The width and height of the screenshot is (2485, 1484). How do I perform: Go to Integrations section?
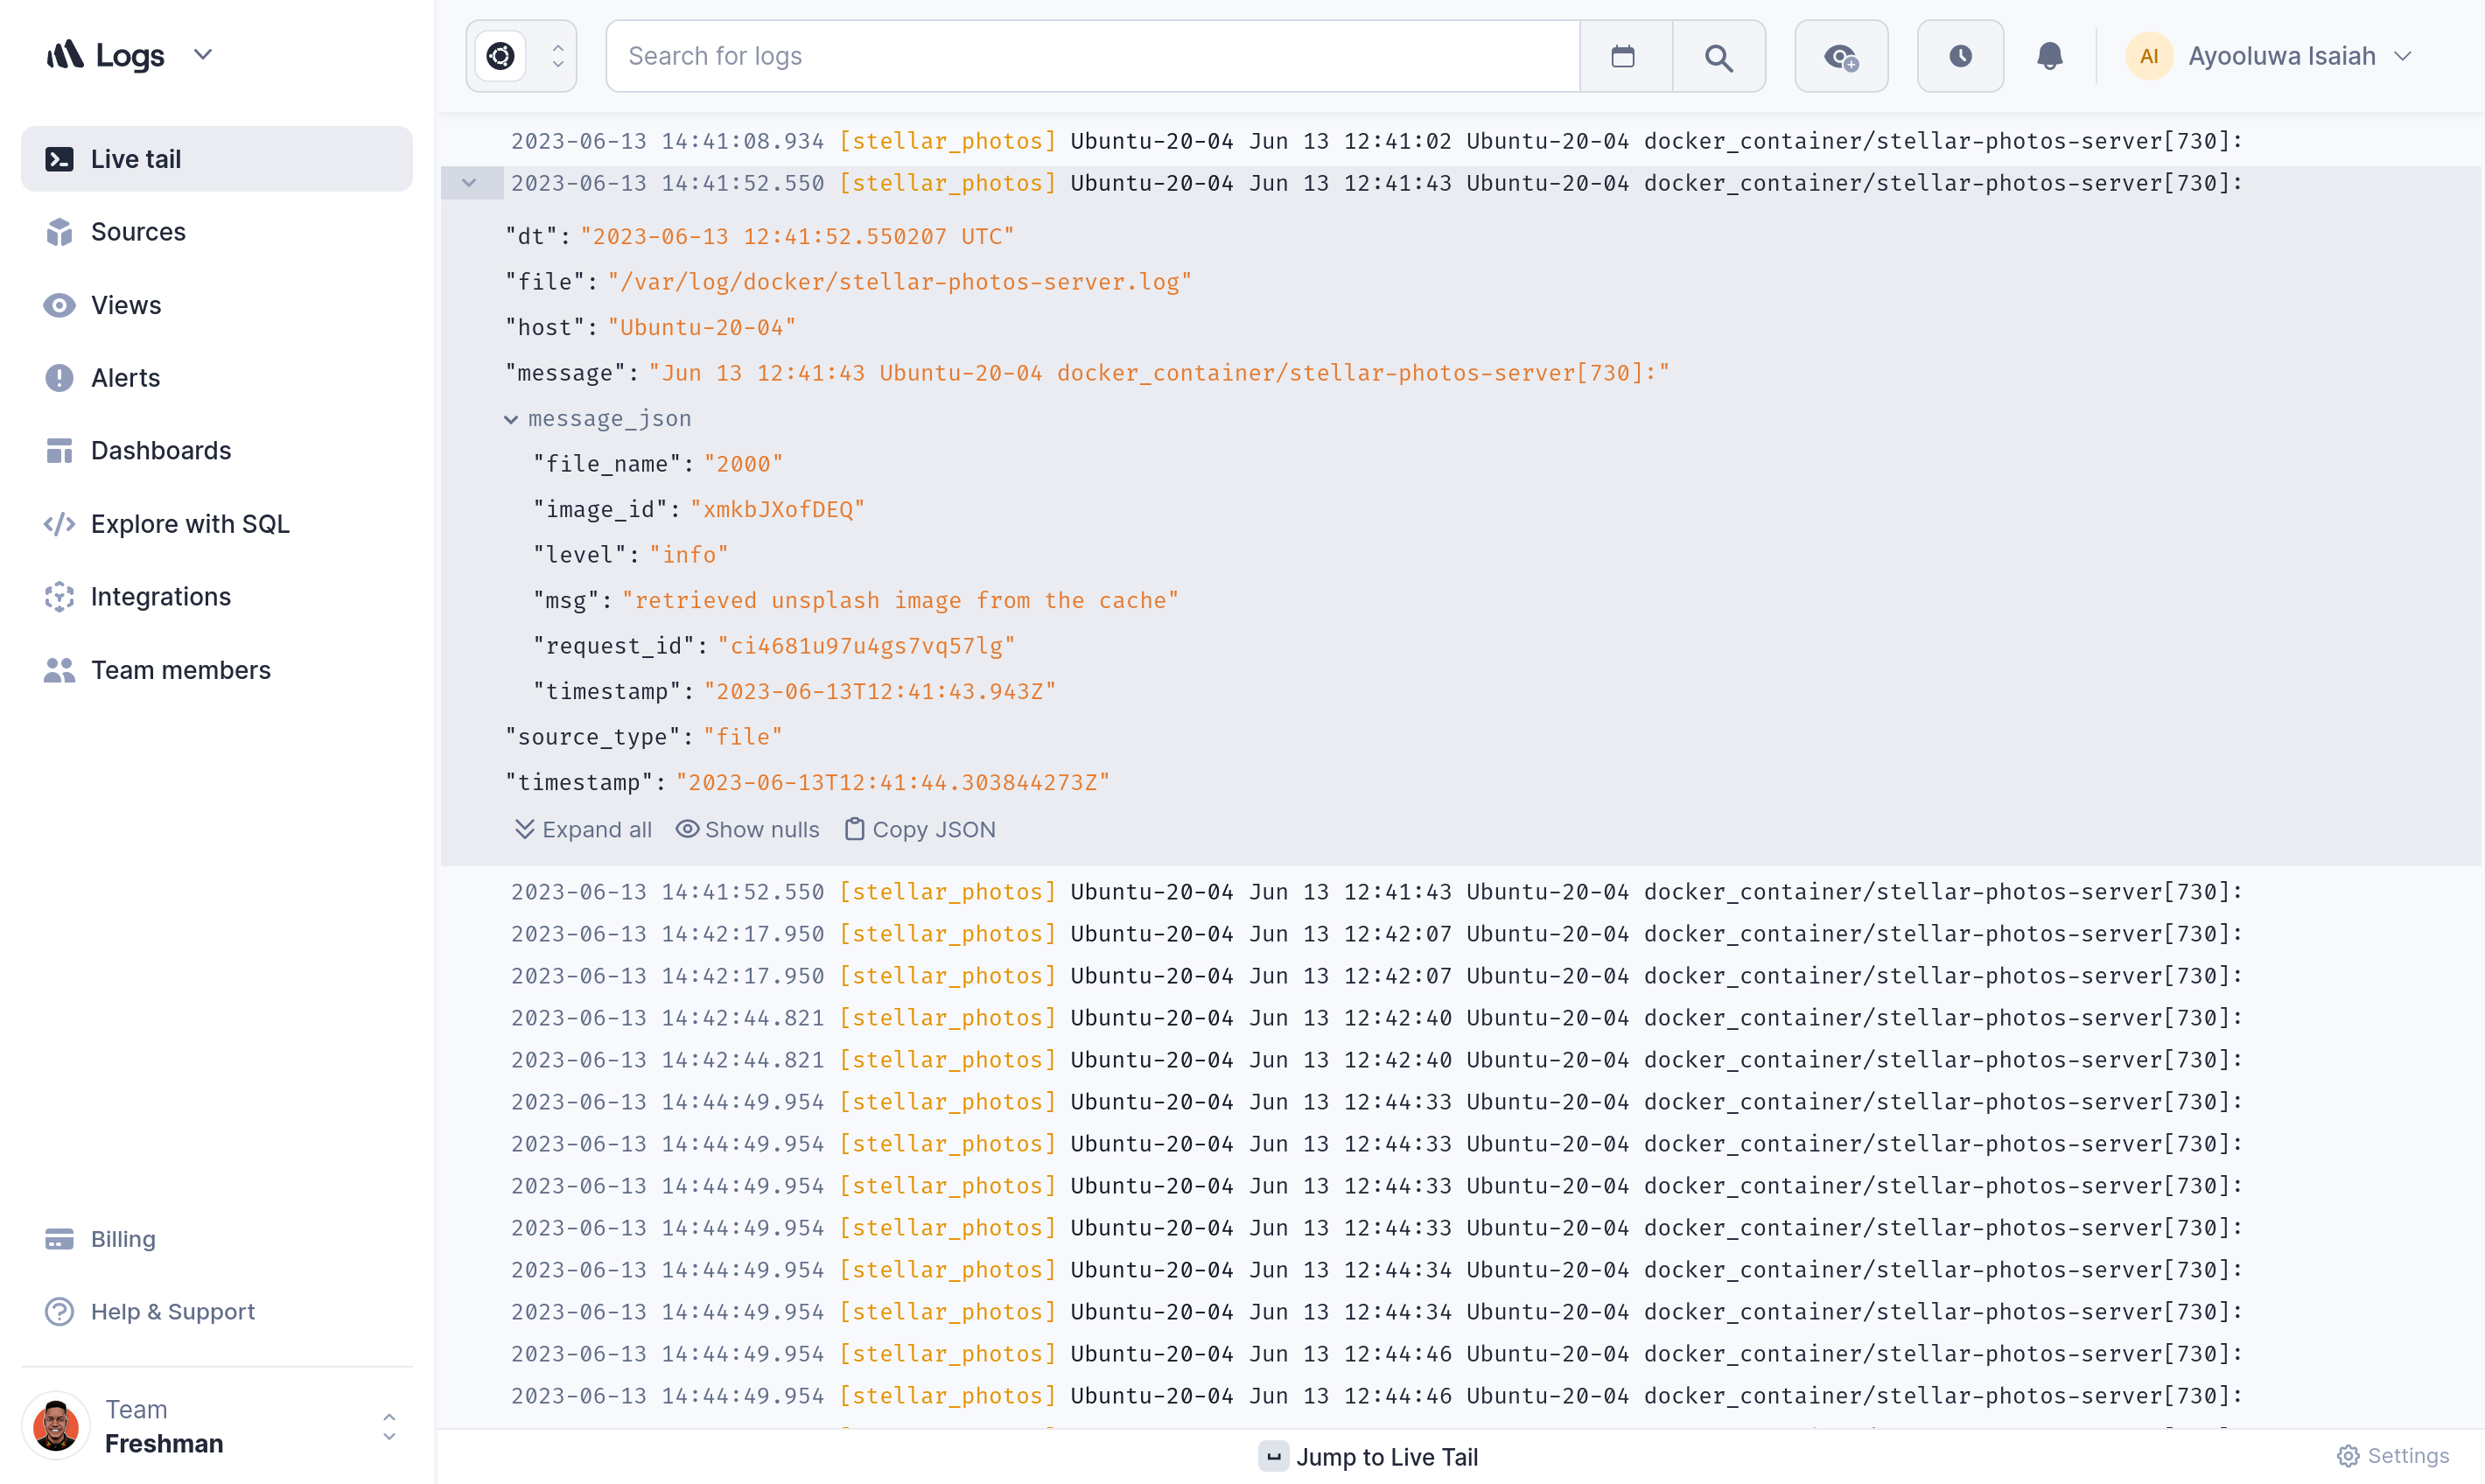coord(160,597)
